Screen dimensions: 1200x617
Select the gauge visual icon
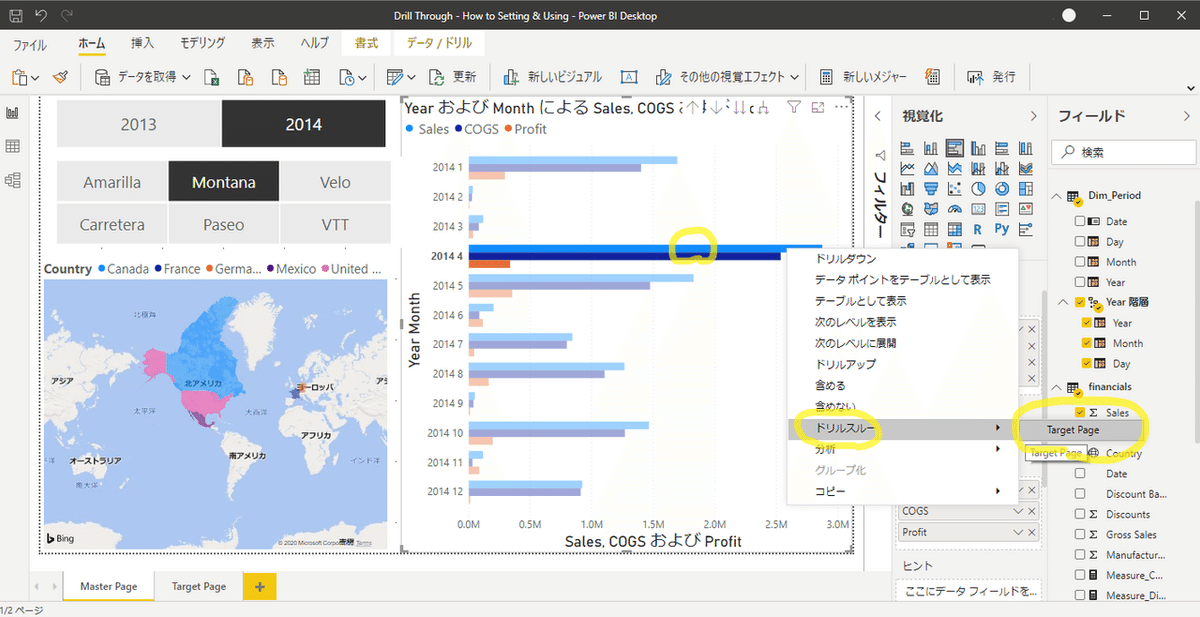pos(955,208)
